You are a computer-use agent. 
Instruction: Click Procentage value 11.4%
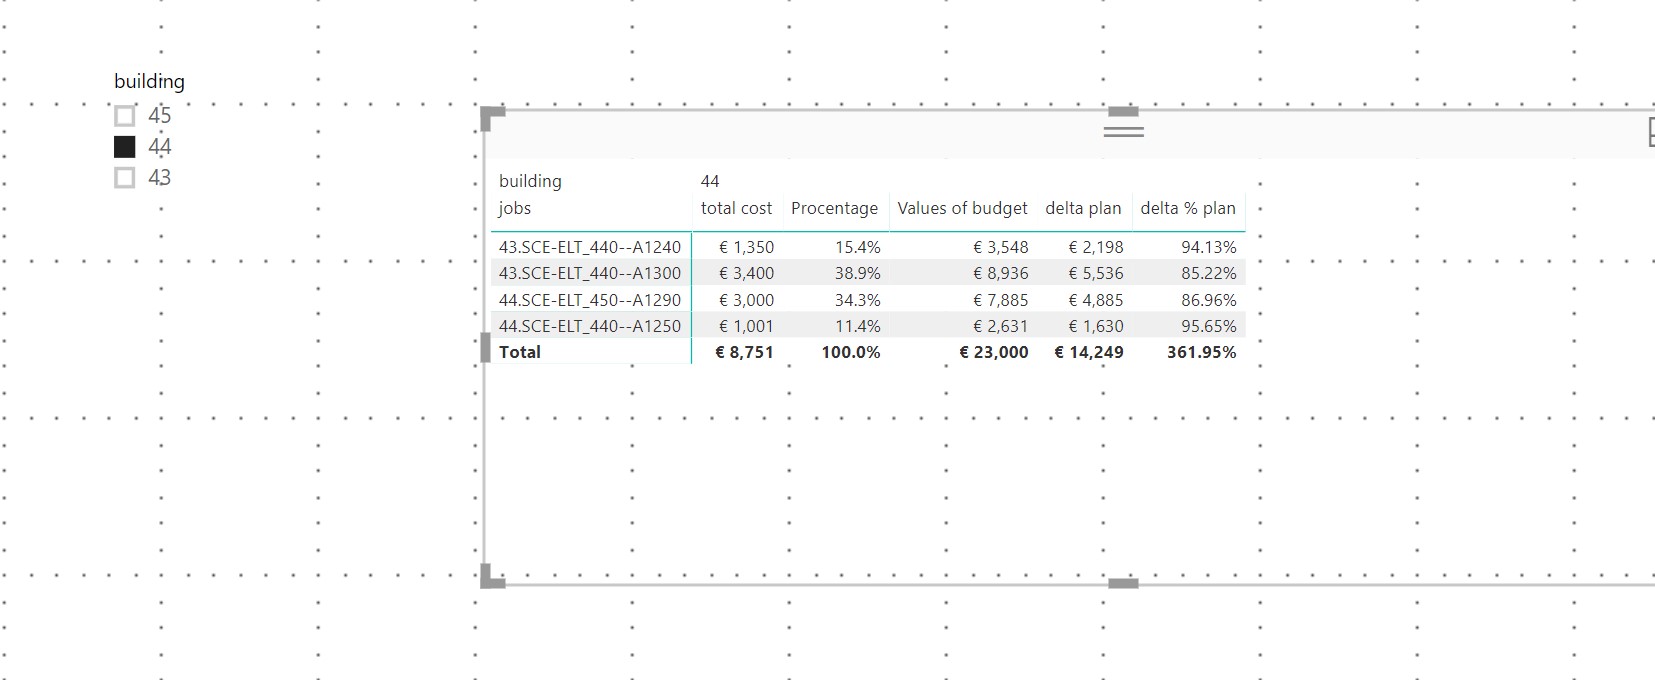(858, 326)
